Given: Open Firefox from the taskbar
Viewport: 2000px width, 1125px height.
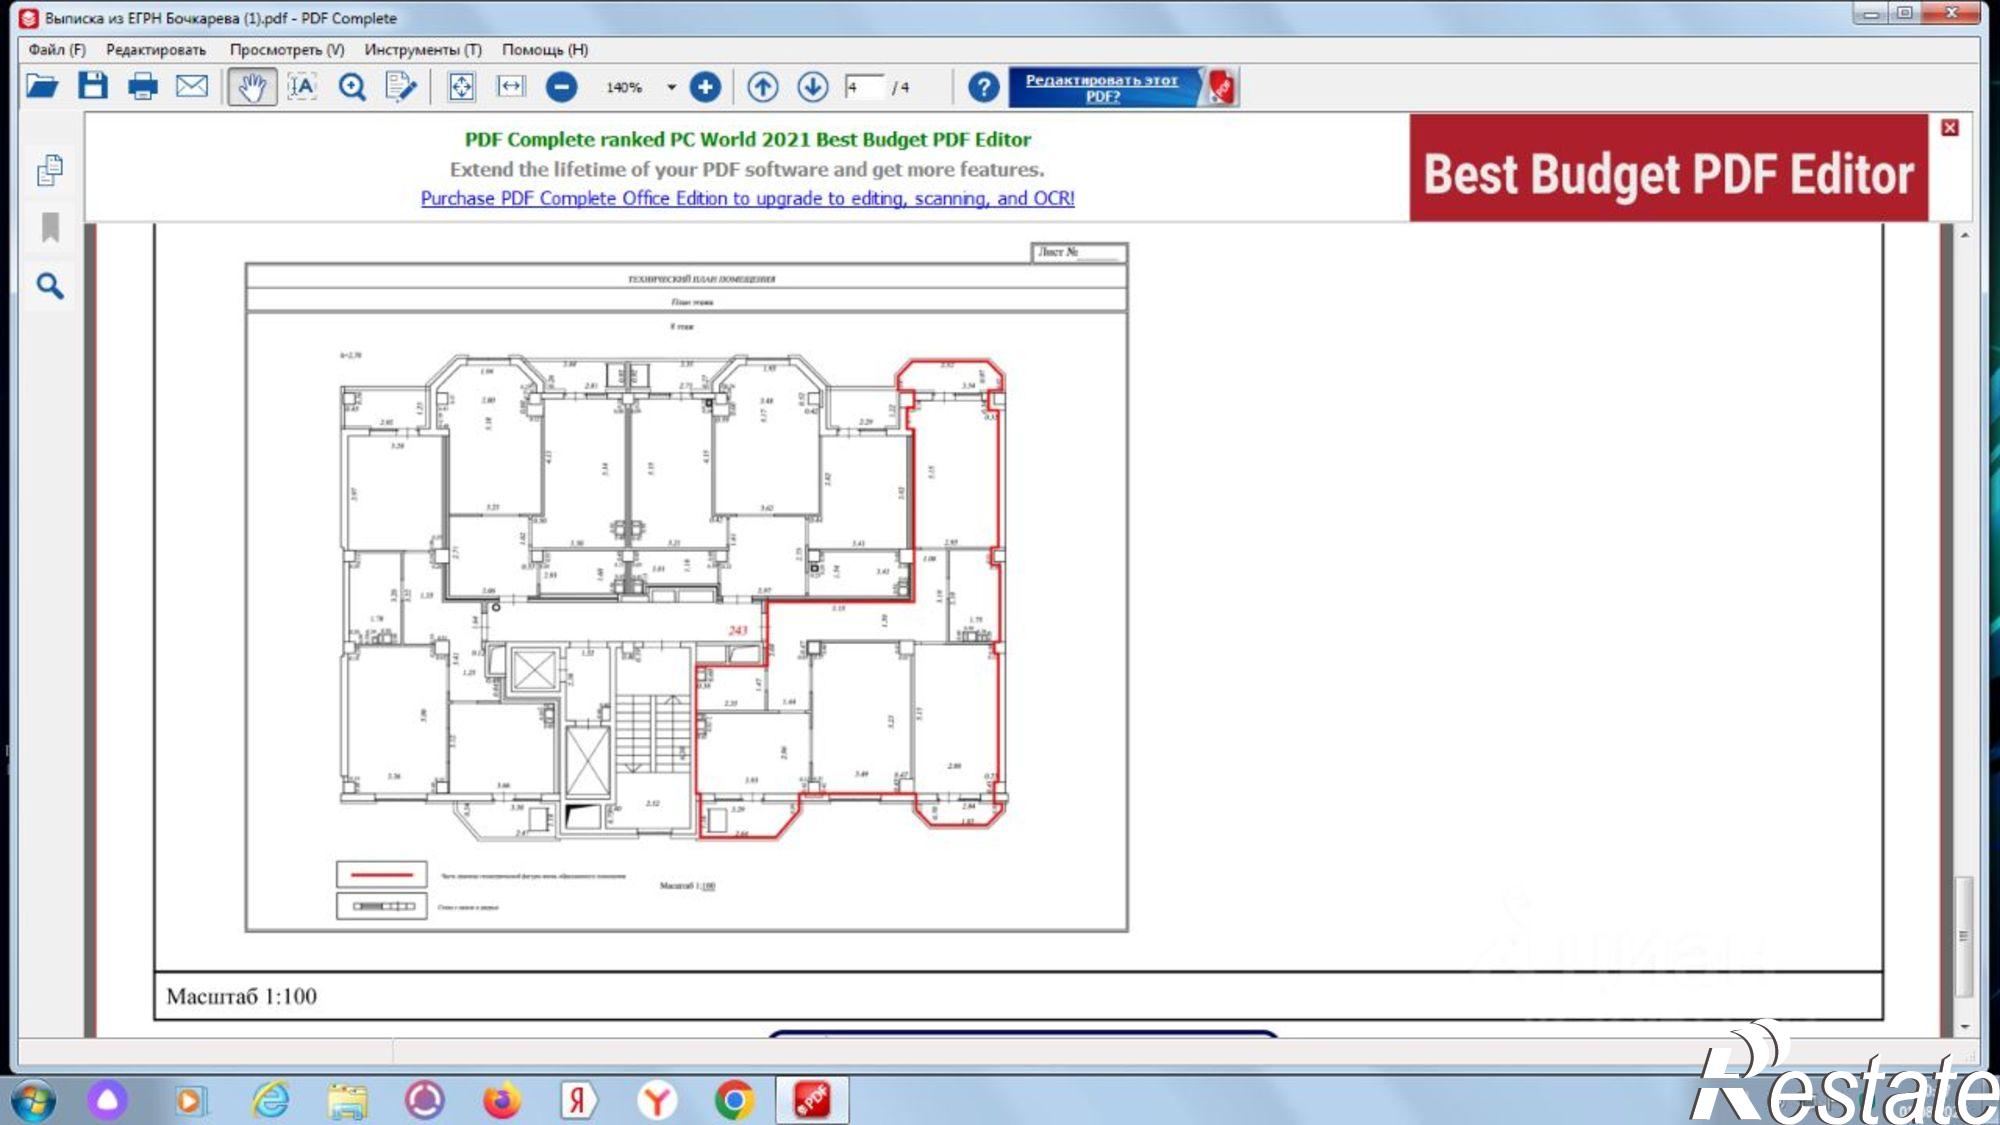Looking at the screenshot, I should point(502,1100).
